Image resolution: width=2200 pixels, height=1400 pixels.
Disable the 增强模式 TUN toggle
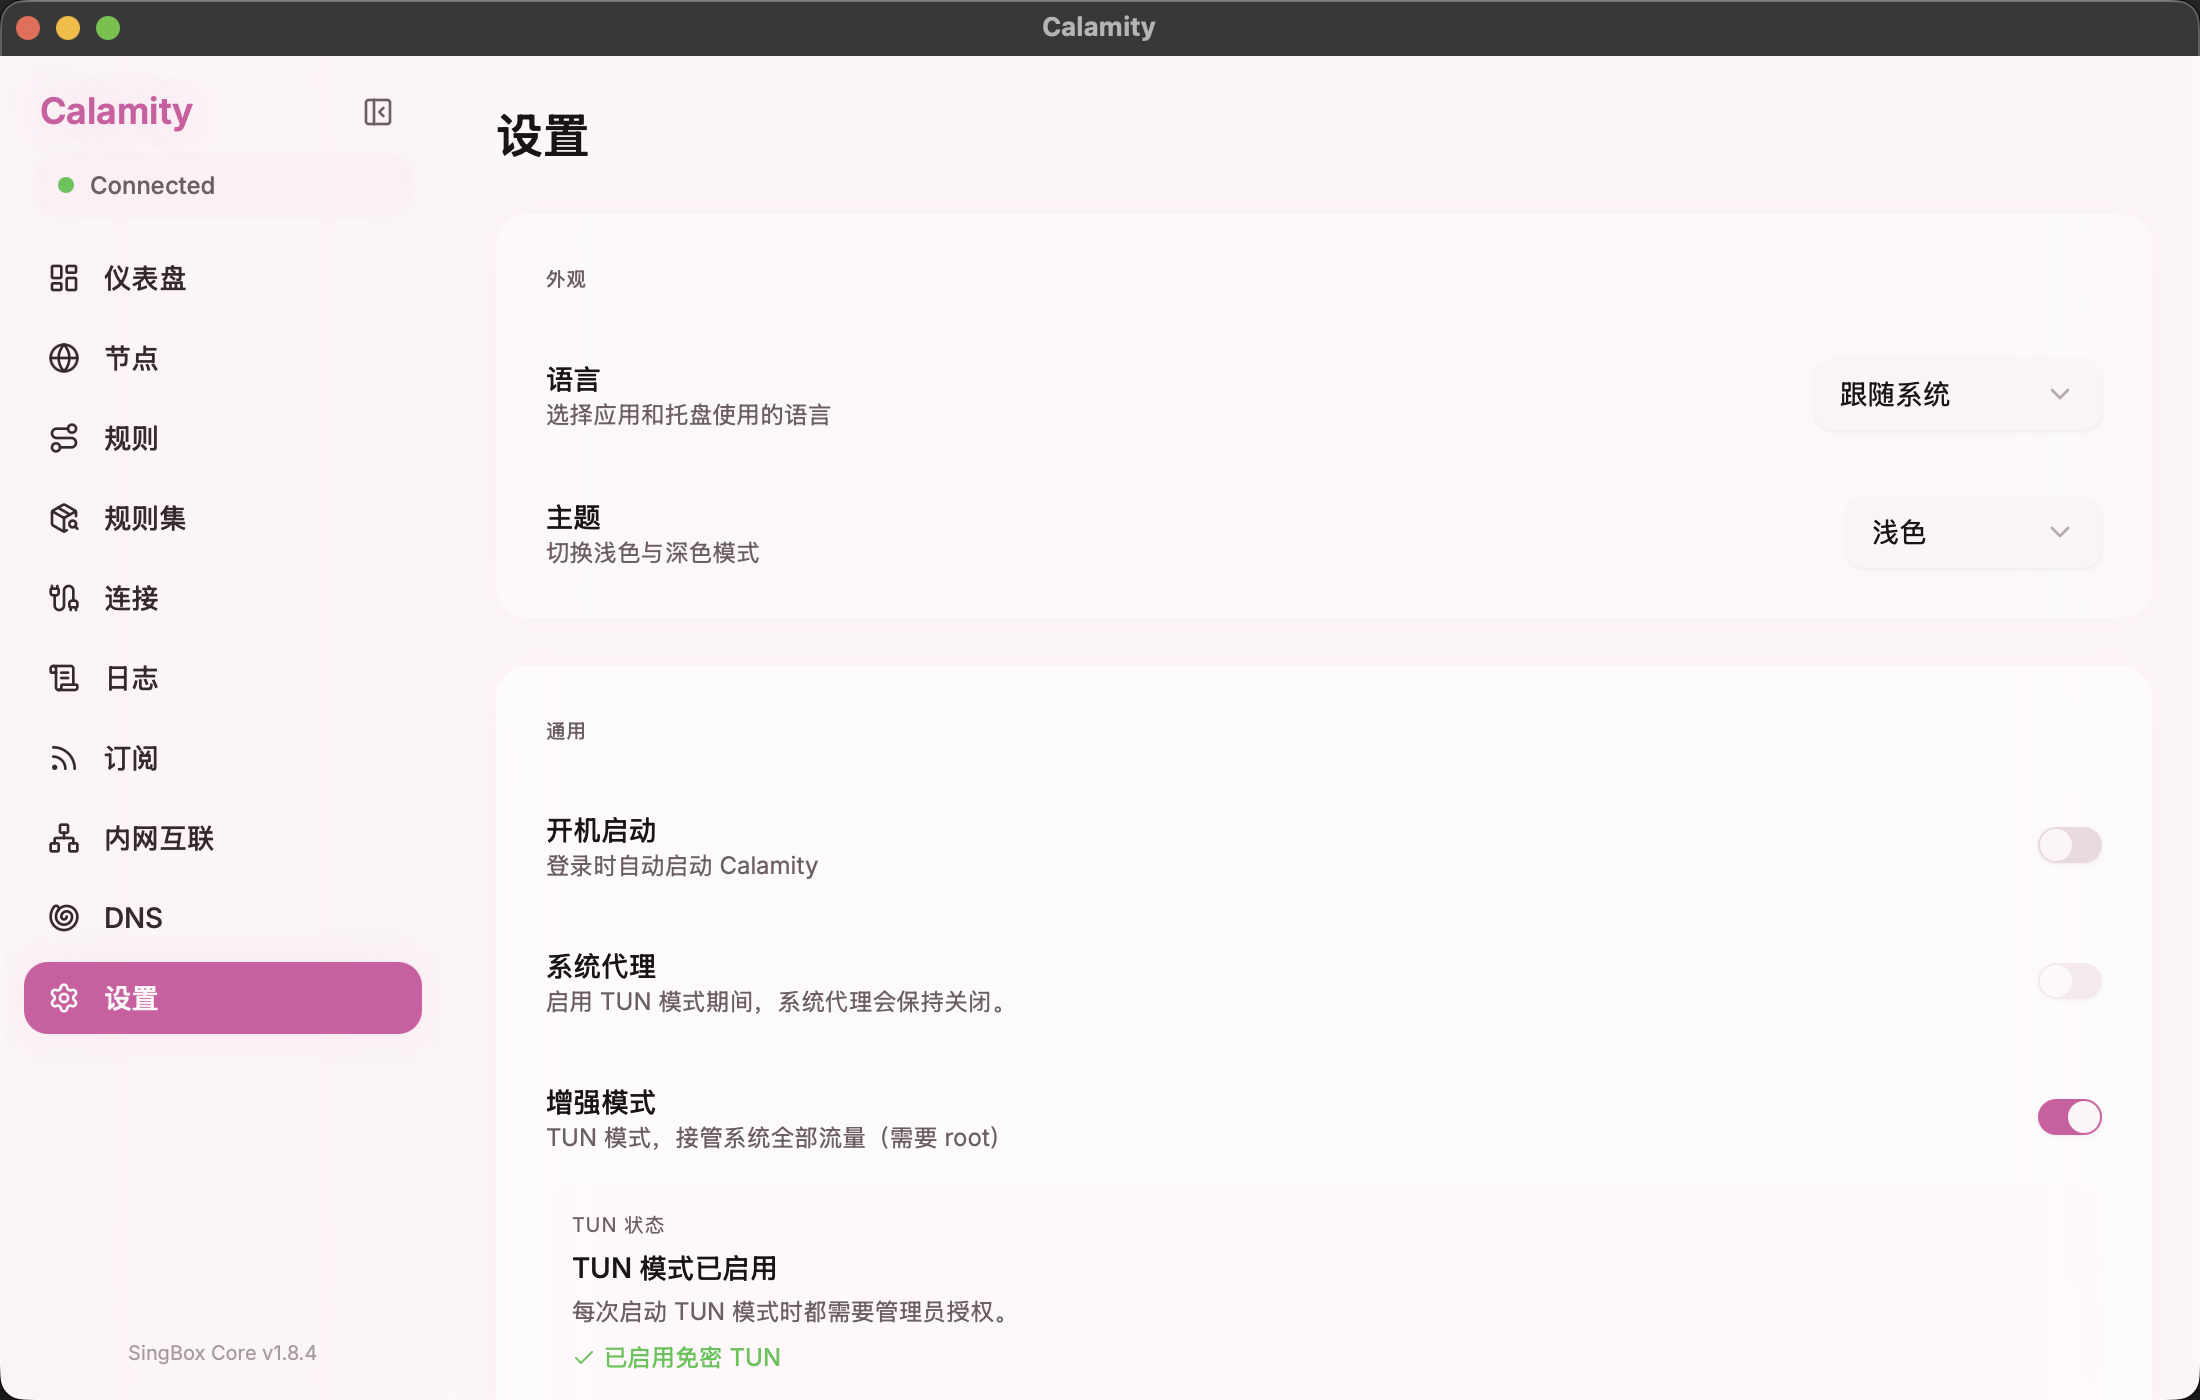[2069, 1117]
